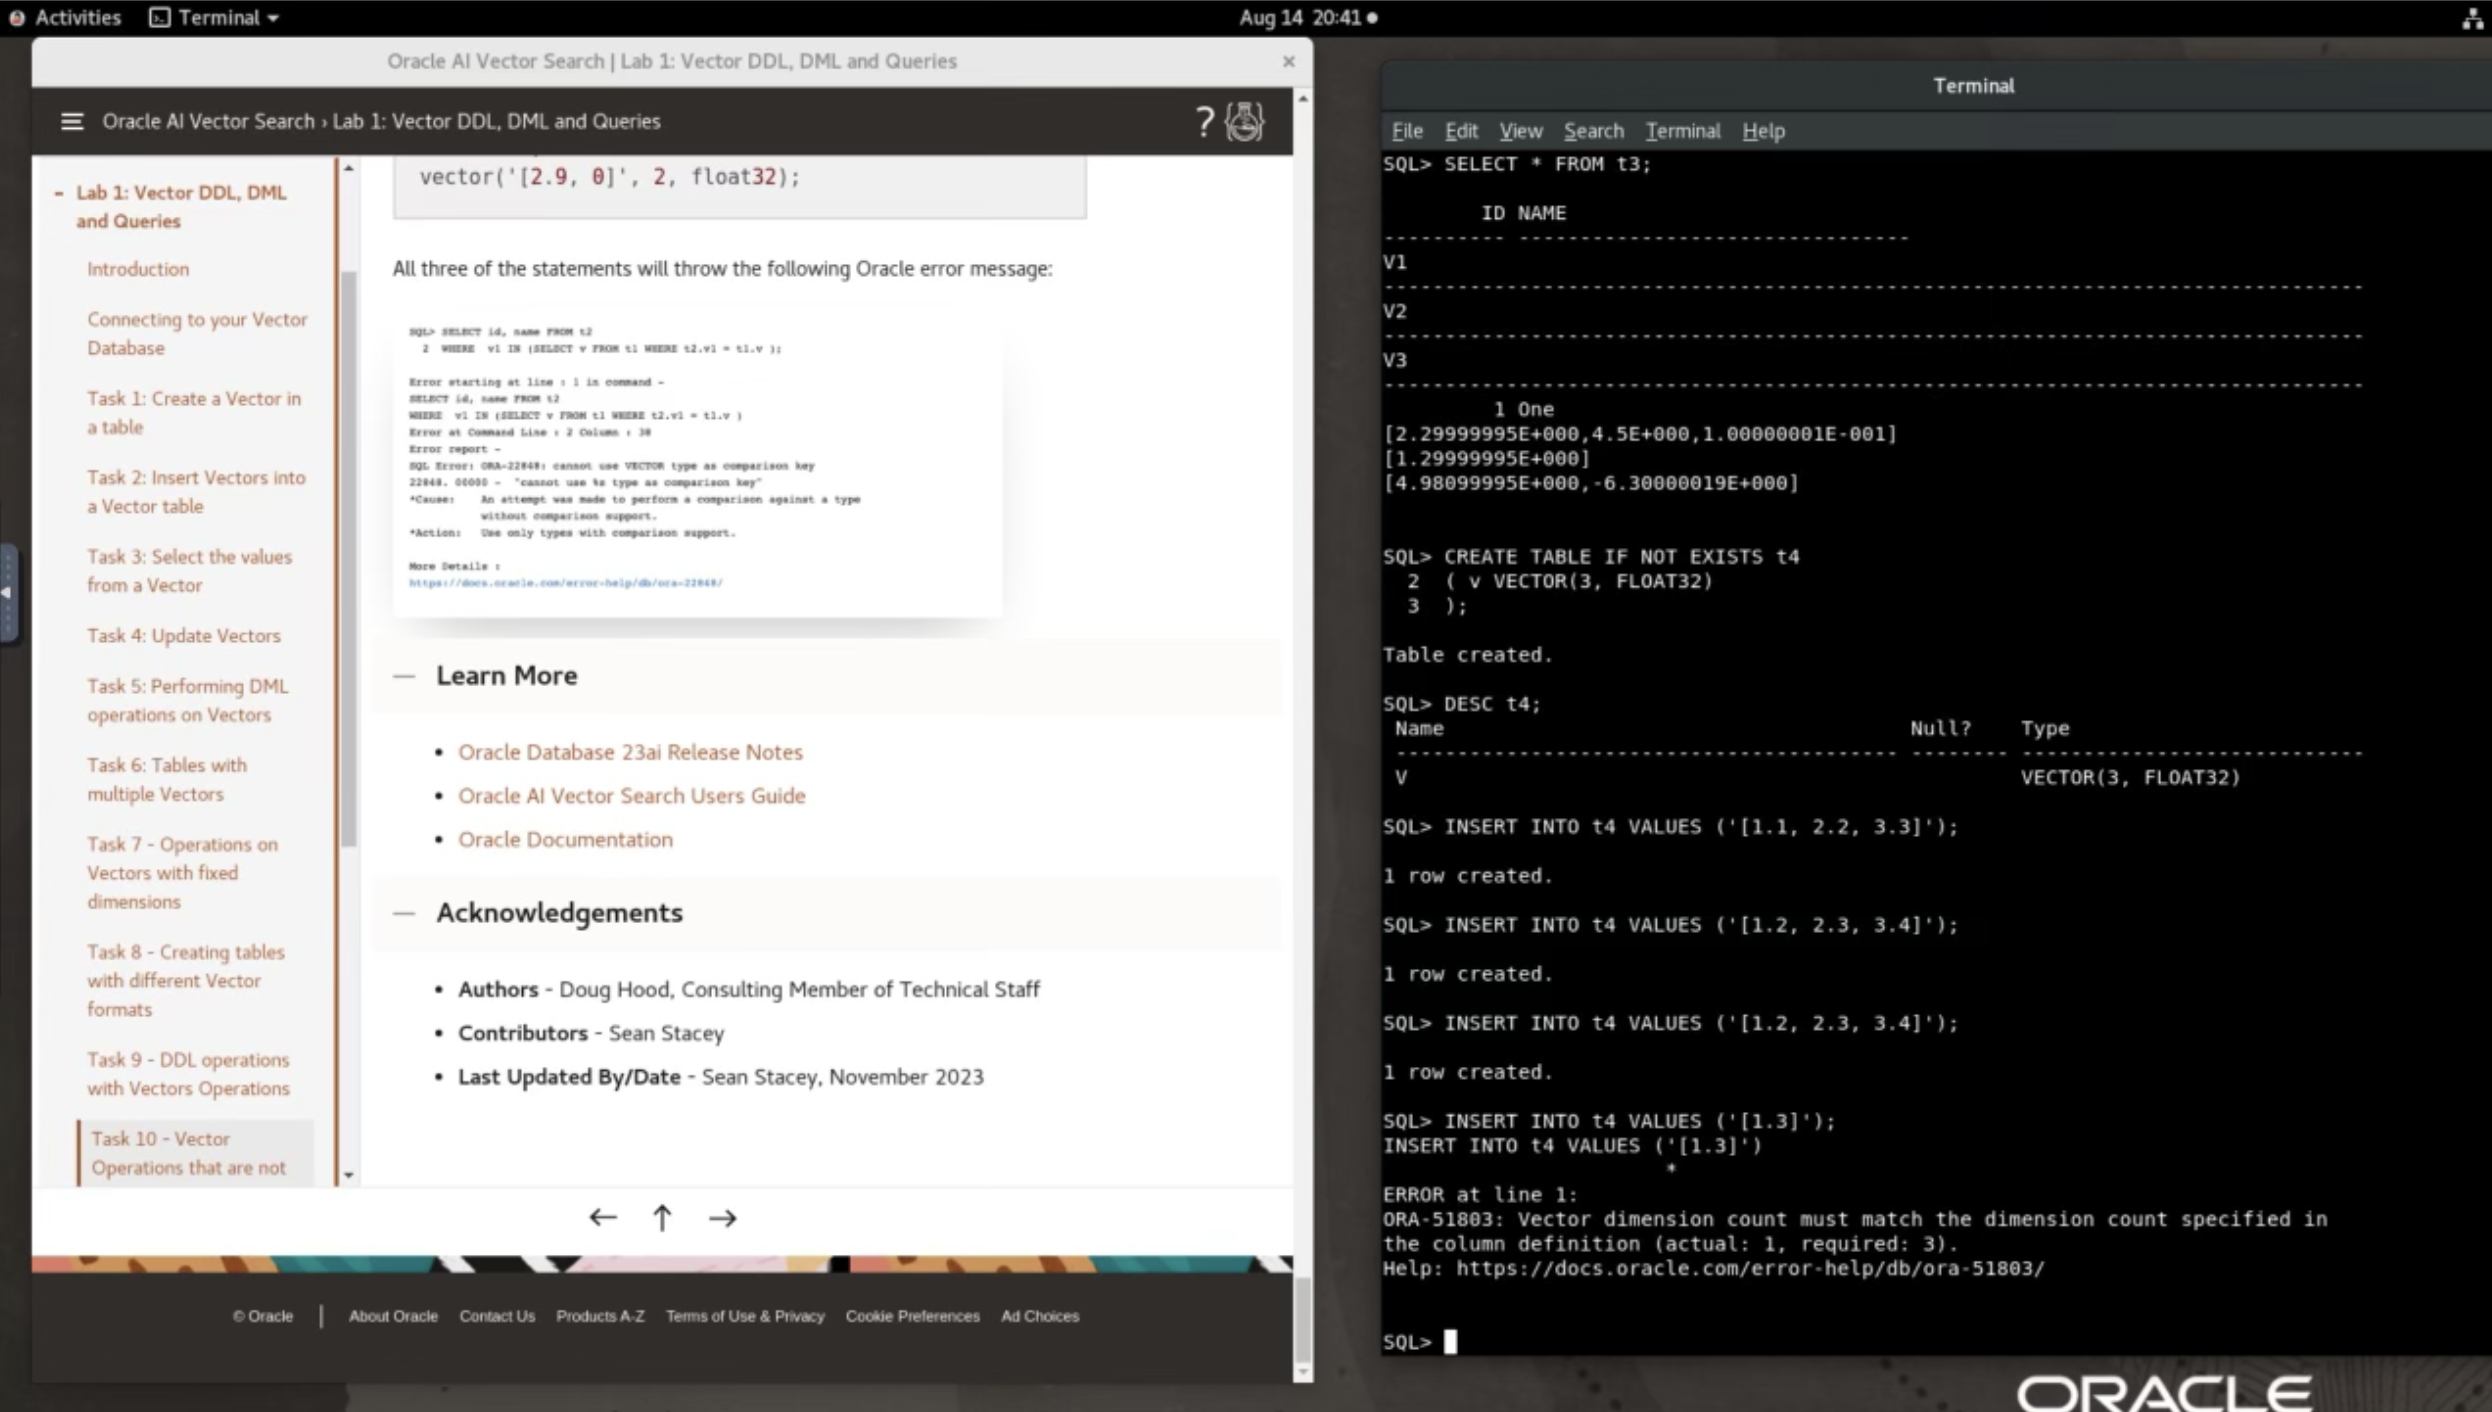The image size is (2492, 1412).
Task: Collapse Lab 1 tree in sidebar
Action: (59, 193)
